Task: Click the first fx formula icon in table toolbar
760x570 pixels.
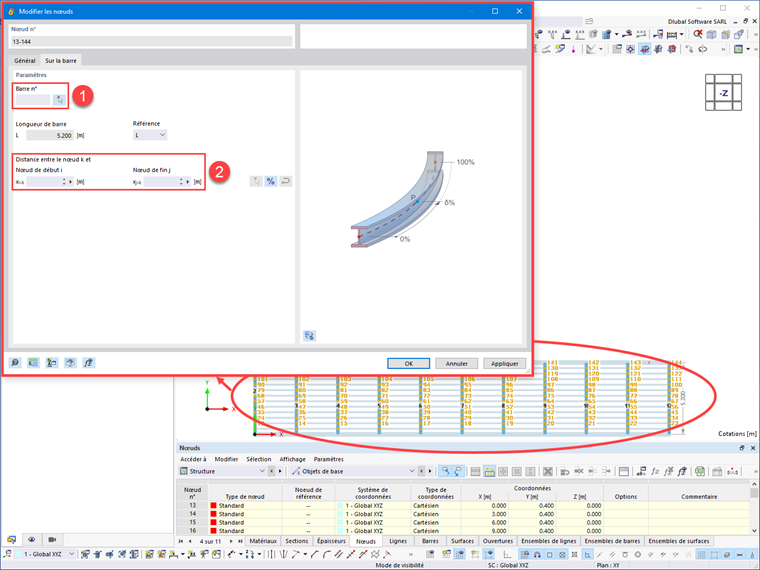Action: click(x=655, y=471)
